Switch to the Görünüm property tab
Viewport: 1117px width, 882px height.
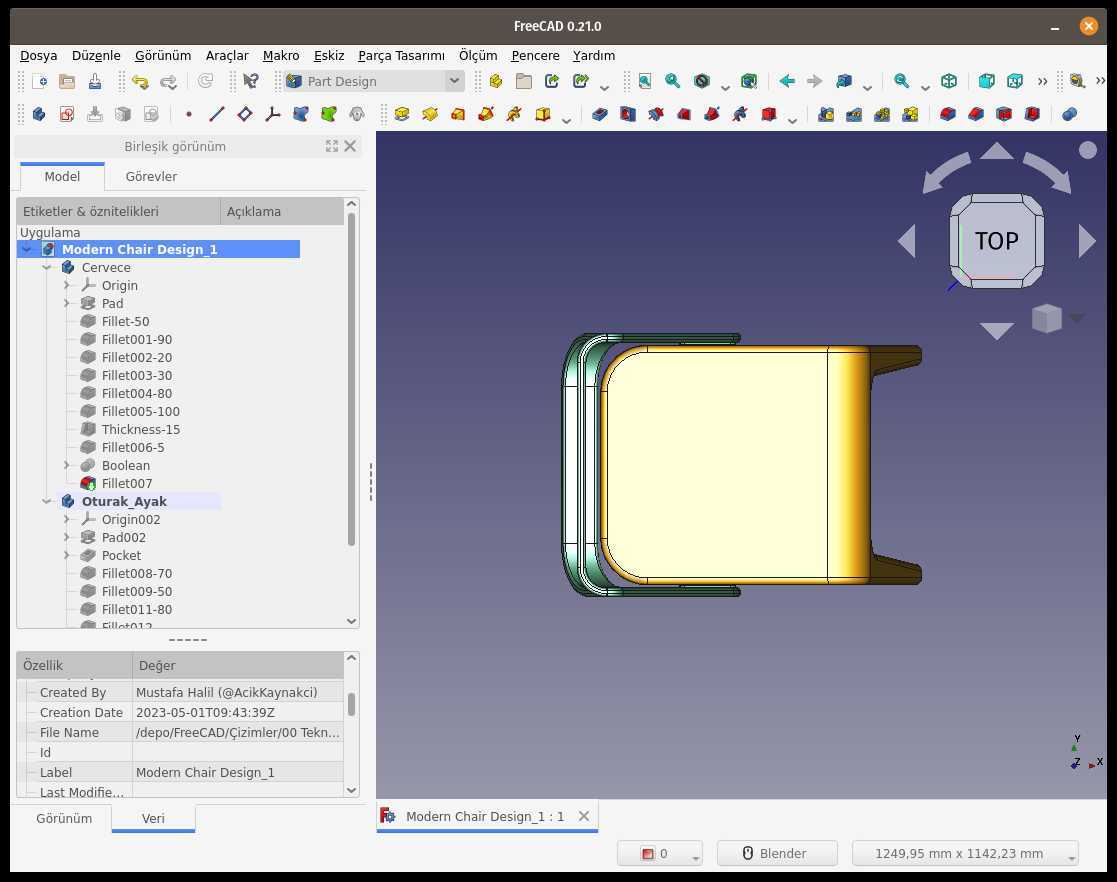(64, 819)
